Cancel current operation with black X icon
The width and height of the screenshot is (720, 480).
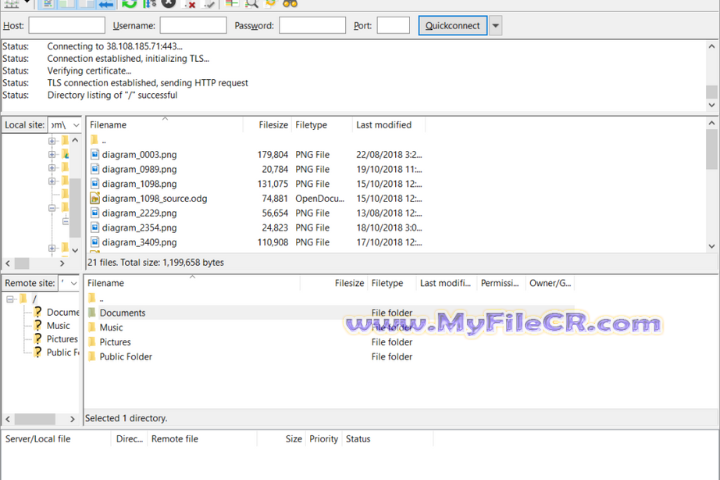point(169,3)
